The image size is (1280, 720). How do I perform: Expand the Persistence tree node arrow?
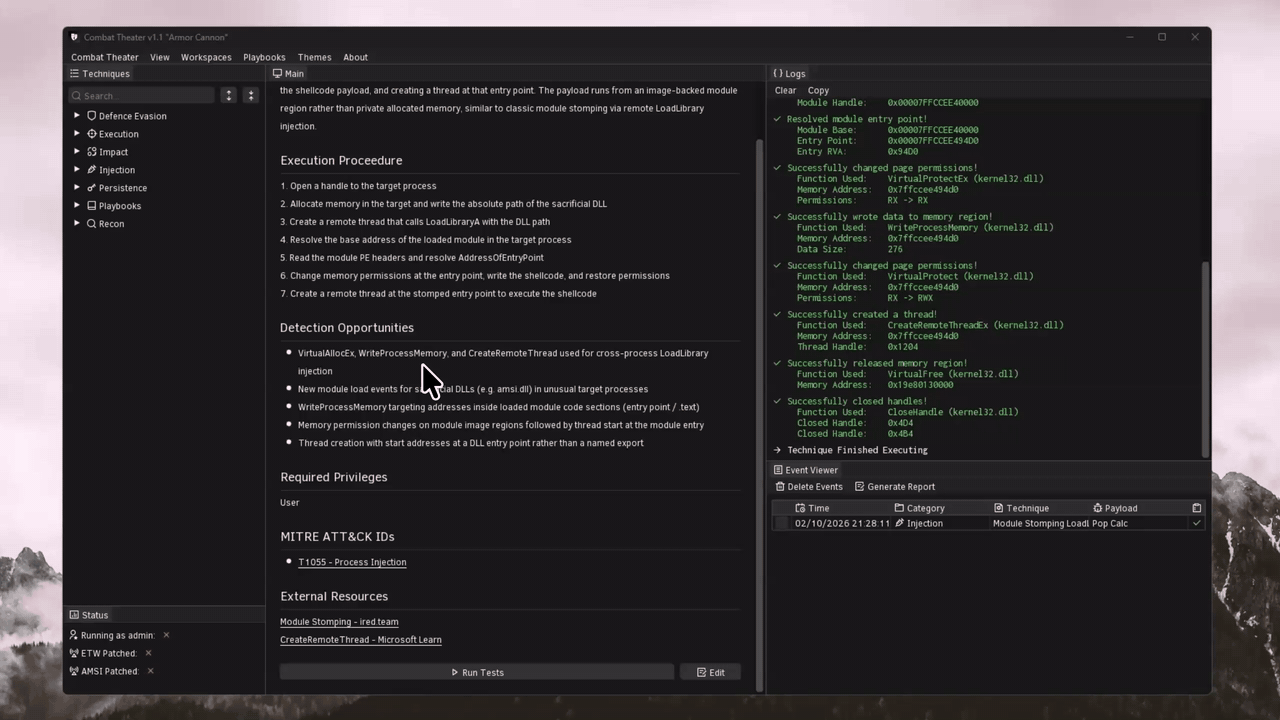click(77, 188)
